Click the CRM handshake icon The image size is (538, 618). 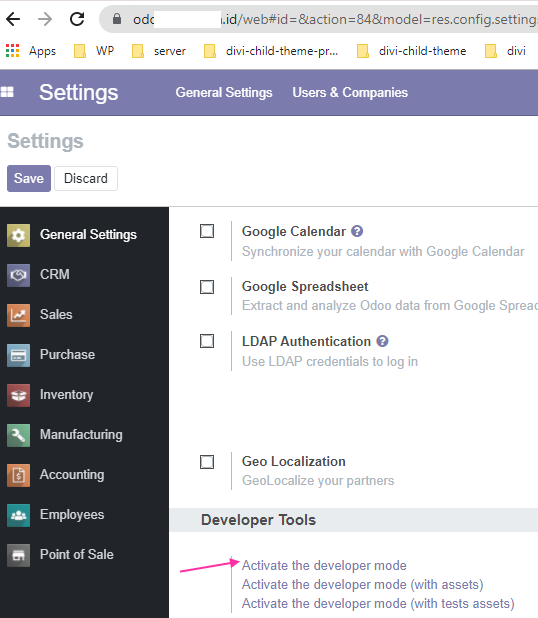pos(18,275)
